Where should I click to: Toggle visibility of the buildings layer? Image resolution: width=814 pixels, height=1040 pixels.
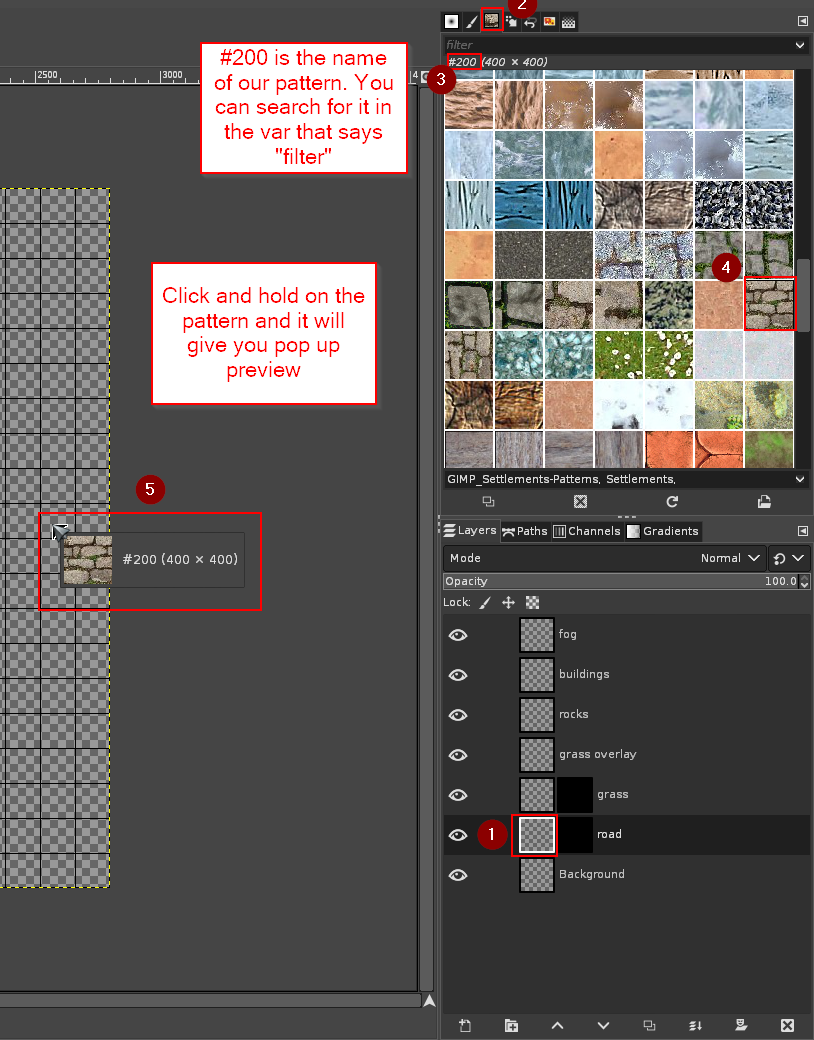tap(458, 675)
